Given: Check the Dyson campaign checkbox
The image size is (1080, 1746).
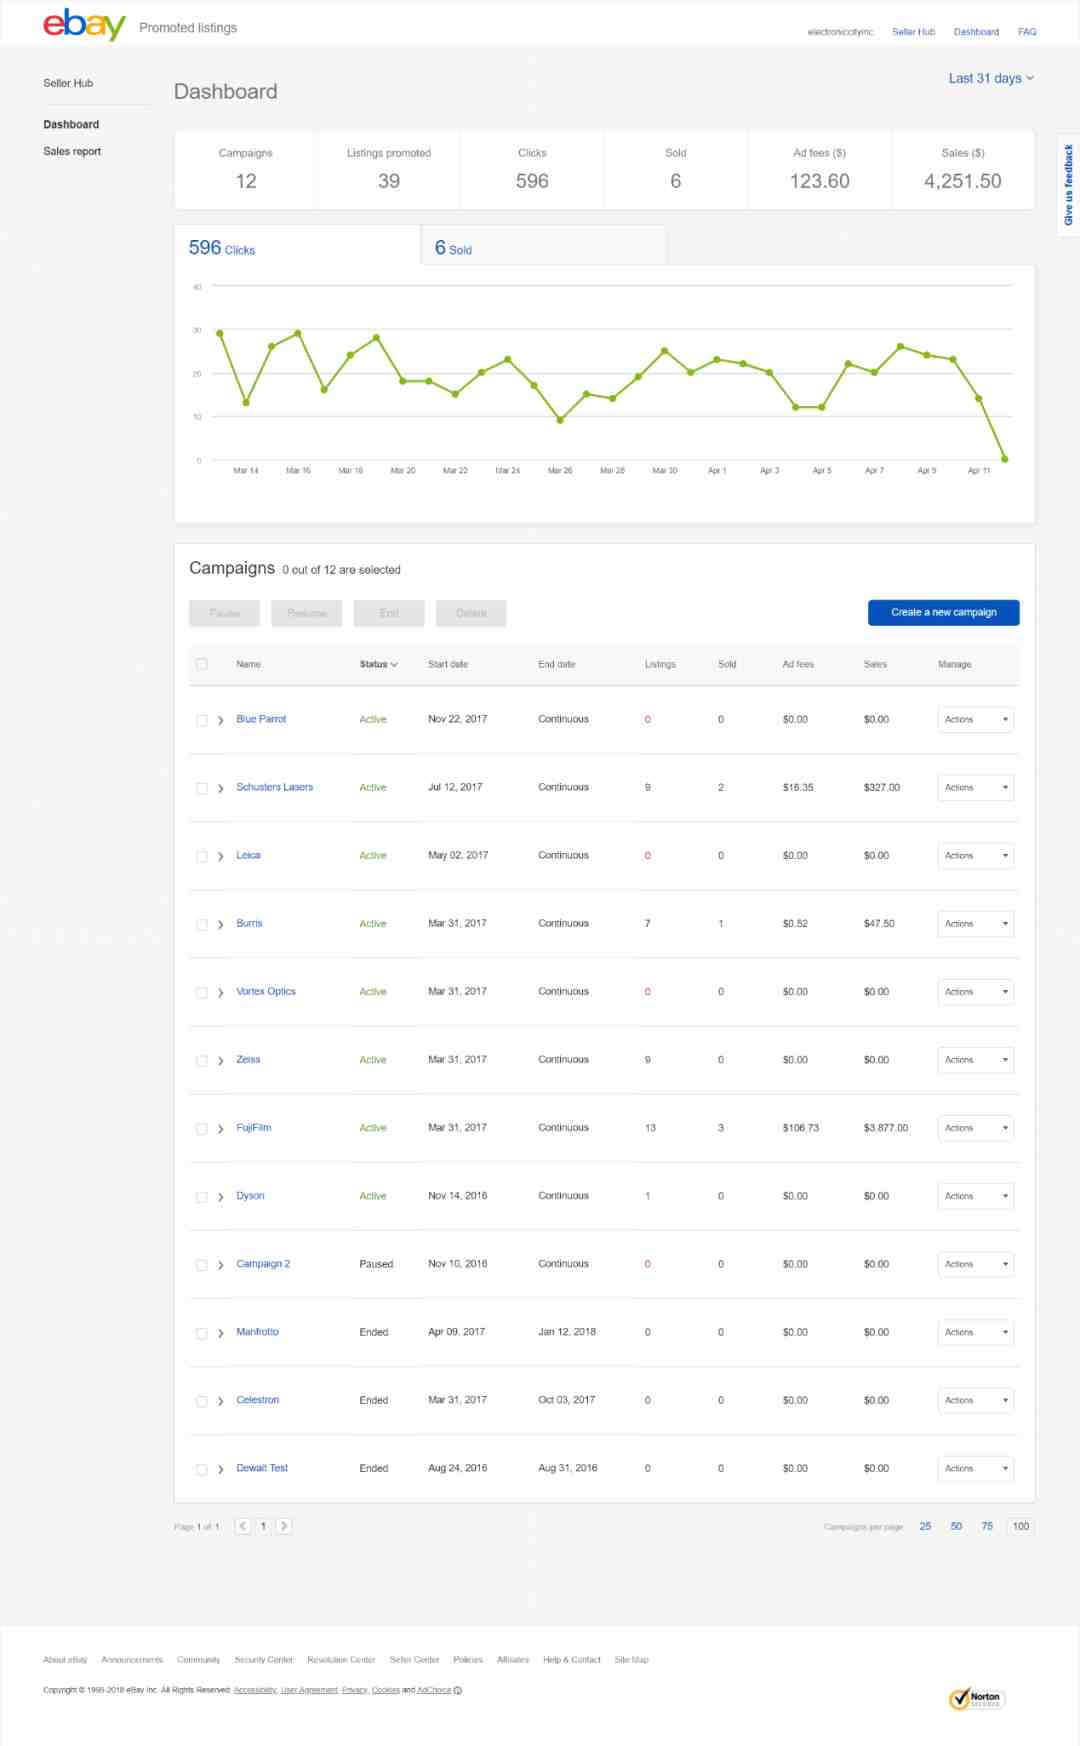Looking at the screenshot, I should pos(202,1196).
